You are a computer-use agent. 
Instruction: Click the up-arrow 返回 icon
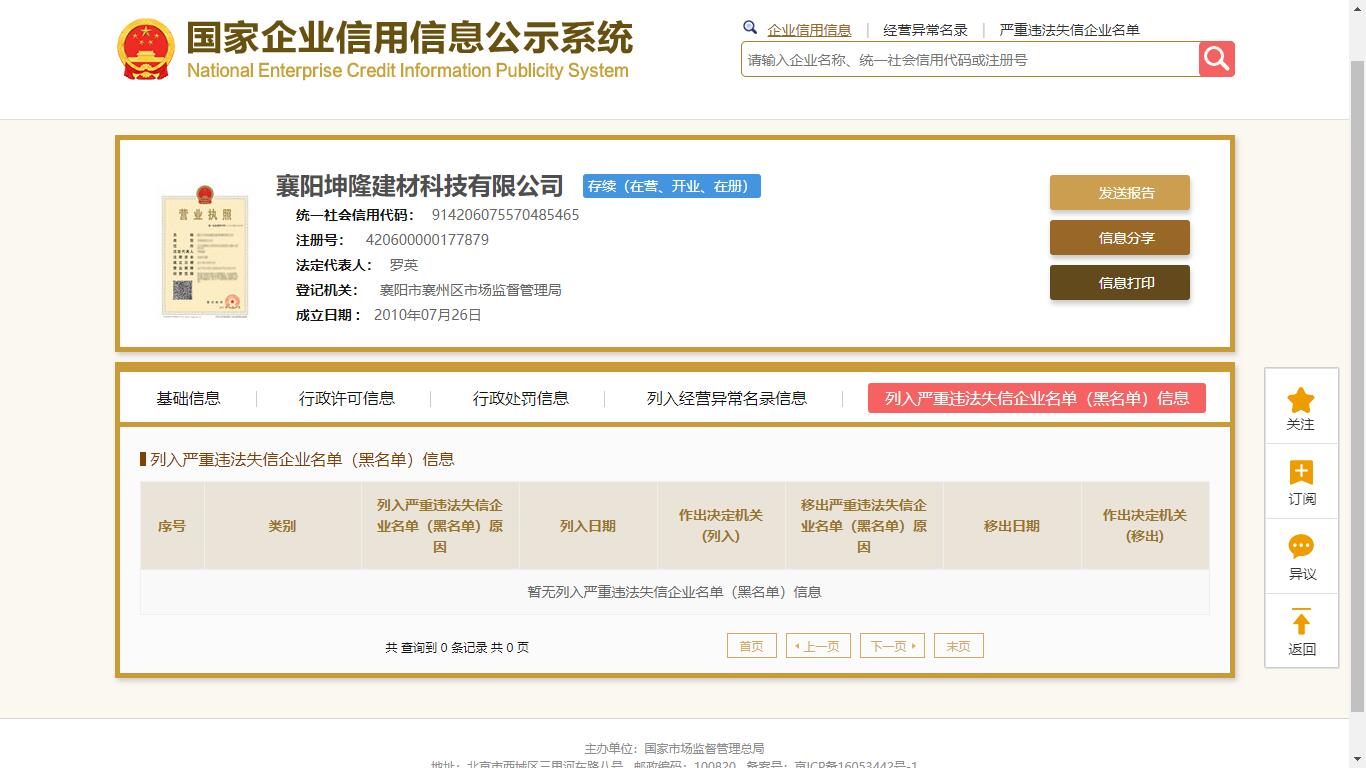pos(1301,622)
